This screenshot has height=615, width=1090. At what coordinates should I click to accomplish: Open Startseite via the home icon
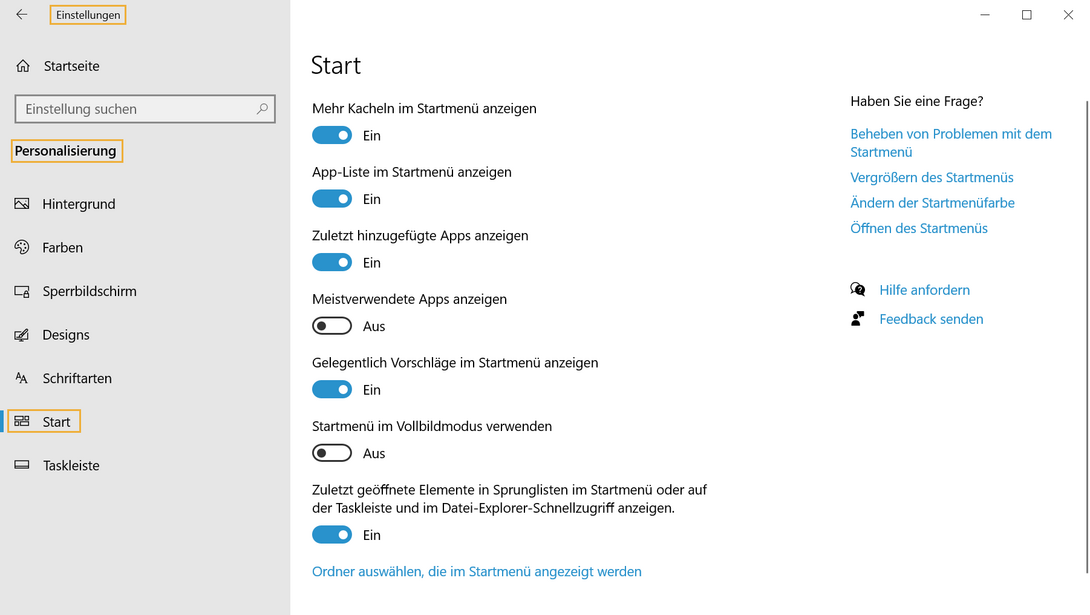point(21,65)
